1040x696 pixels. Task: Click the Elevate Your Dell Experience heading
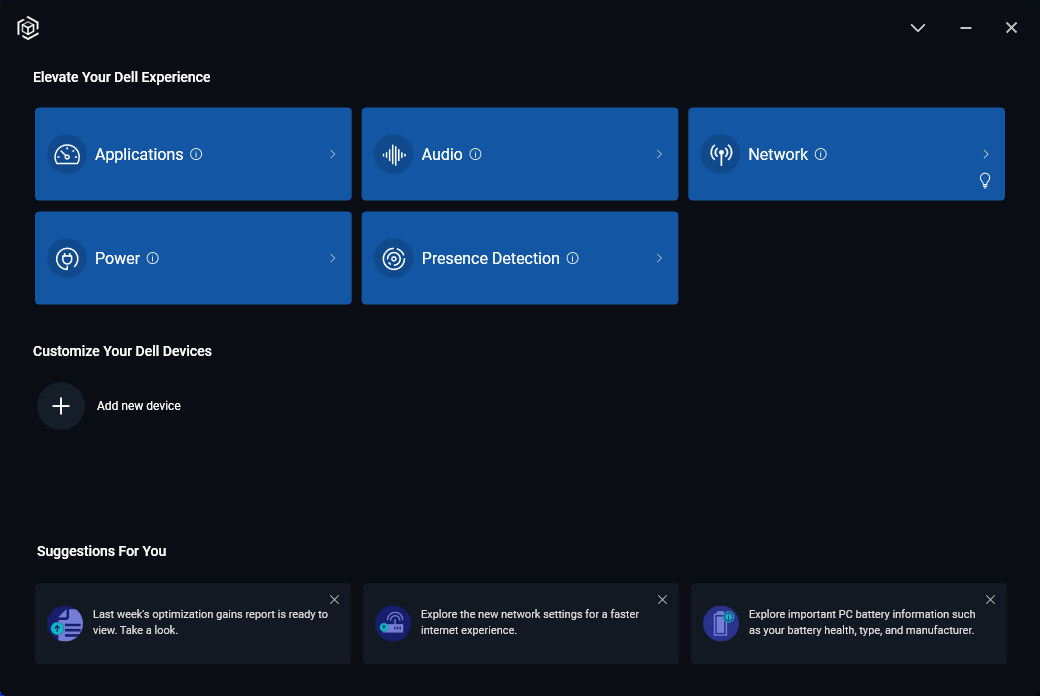121,77
